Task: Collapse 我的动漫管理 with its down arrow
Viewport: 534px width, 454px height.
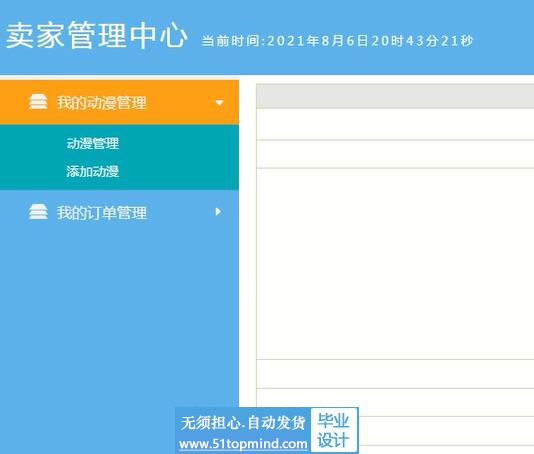Action: (219, 102)
